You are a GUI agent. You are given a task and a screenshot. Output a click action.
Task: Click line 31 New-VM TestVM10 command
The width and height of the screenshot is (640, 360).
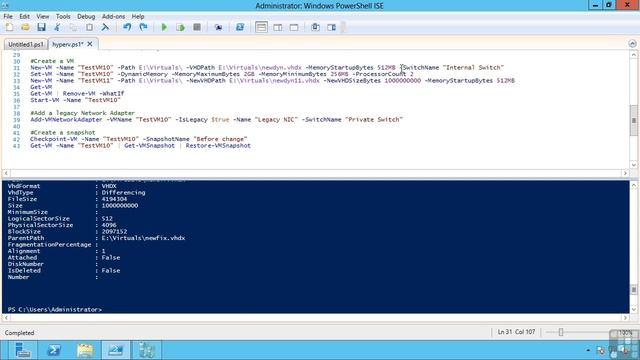[x=267, y=67]
